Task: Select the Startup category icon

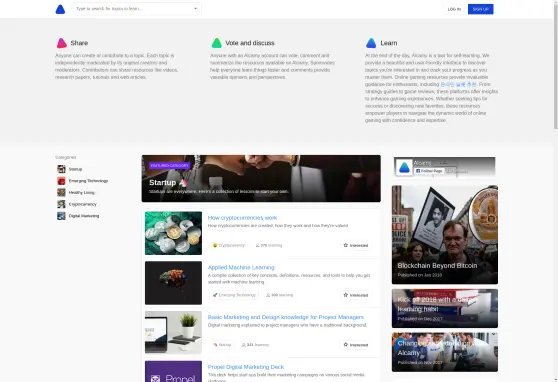Action: click(61, 169)
